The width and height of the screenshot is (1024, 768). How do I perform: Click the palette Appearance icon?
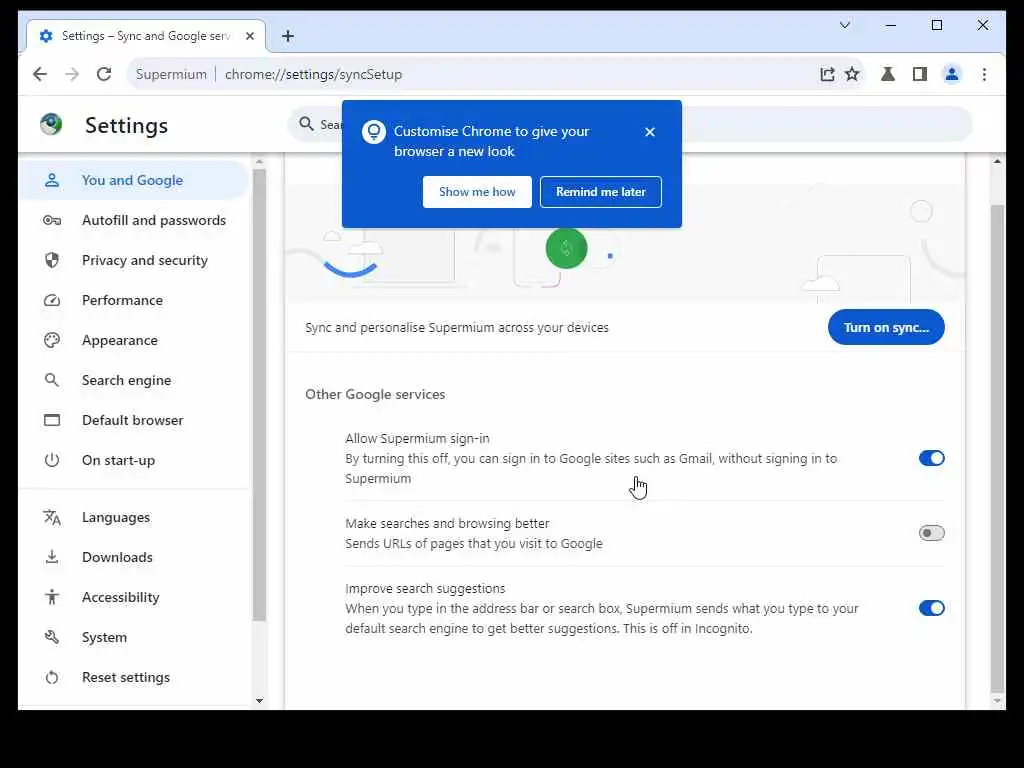coord(52,340)
